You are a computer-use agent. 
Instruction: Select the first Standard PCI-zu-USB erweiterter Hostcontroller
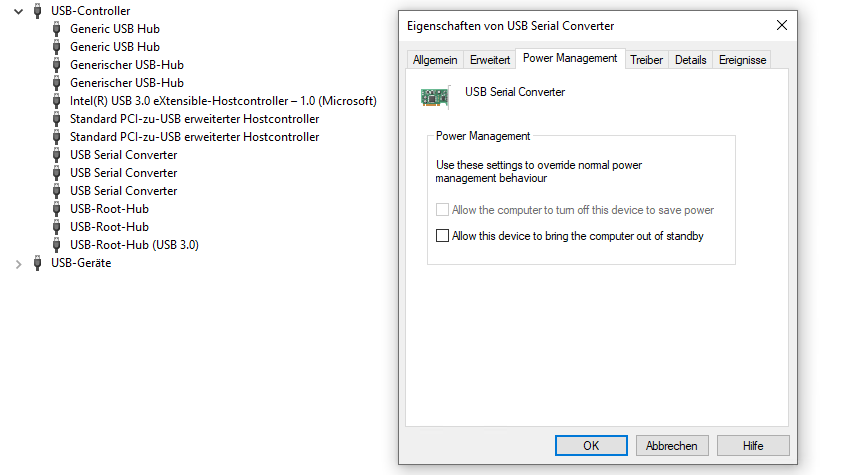point(194,119)
